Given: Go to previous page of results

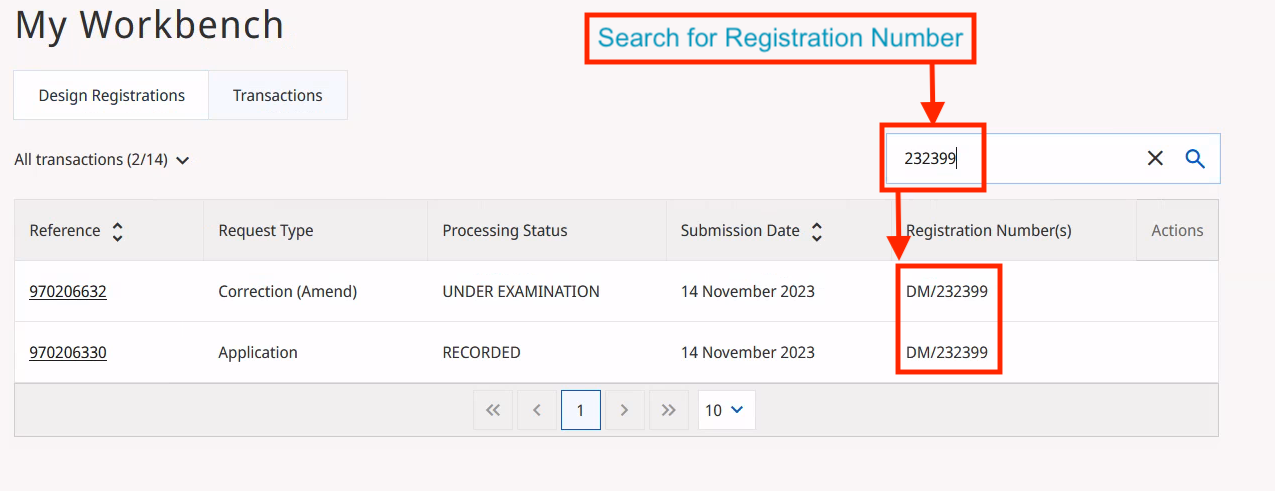Looking at the screenshot, I should pos(537,410).
